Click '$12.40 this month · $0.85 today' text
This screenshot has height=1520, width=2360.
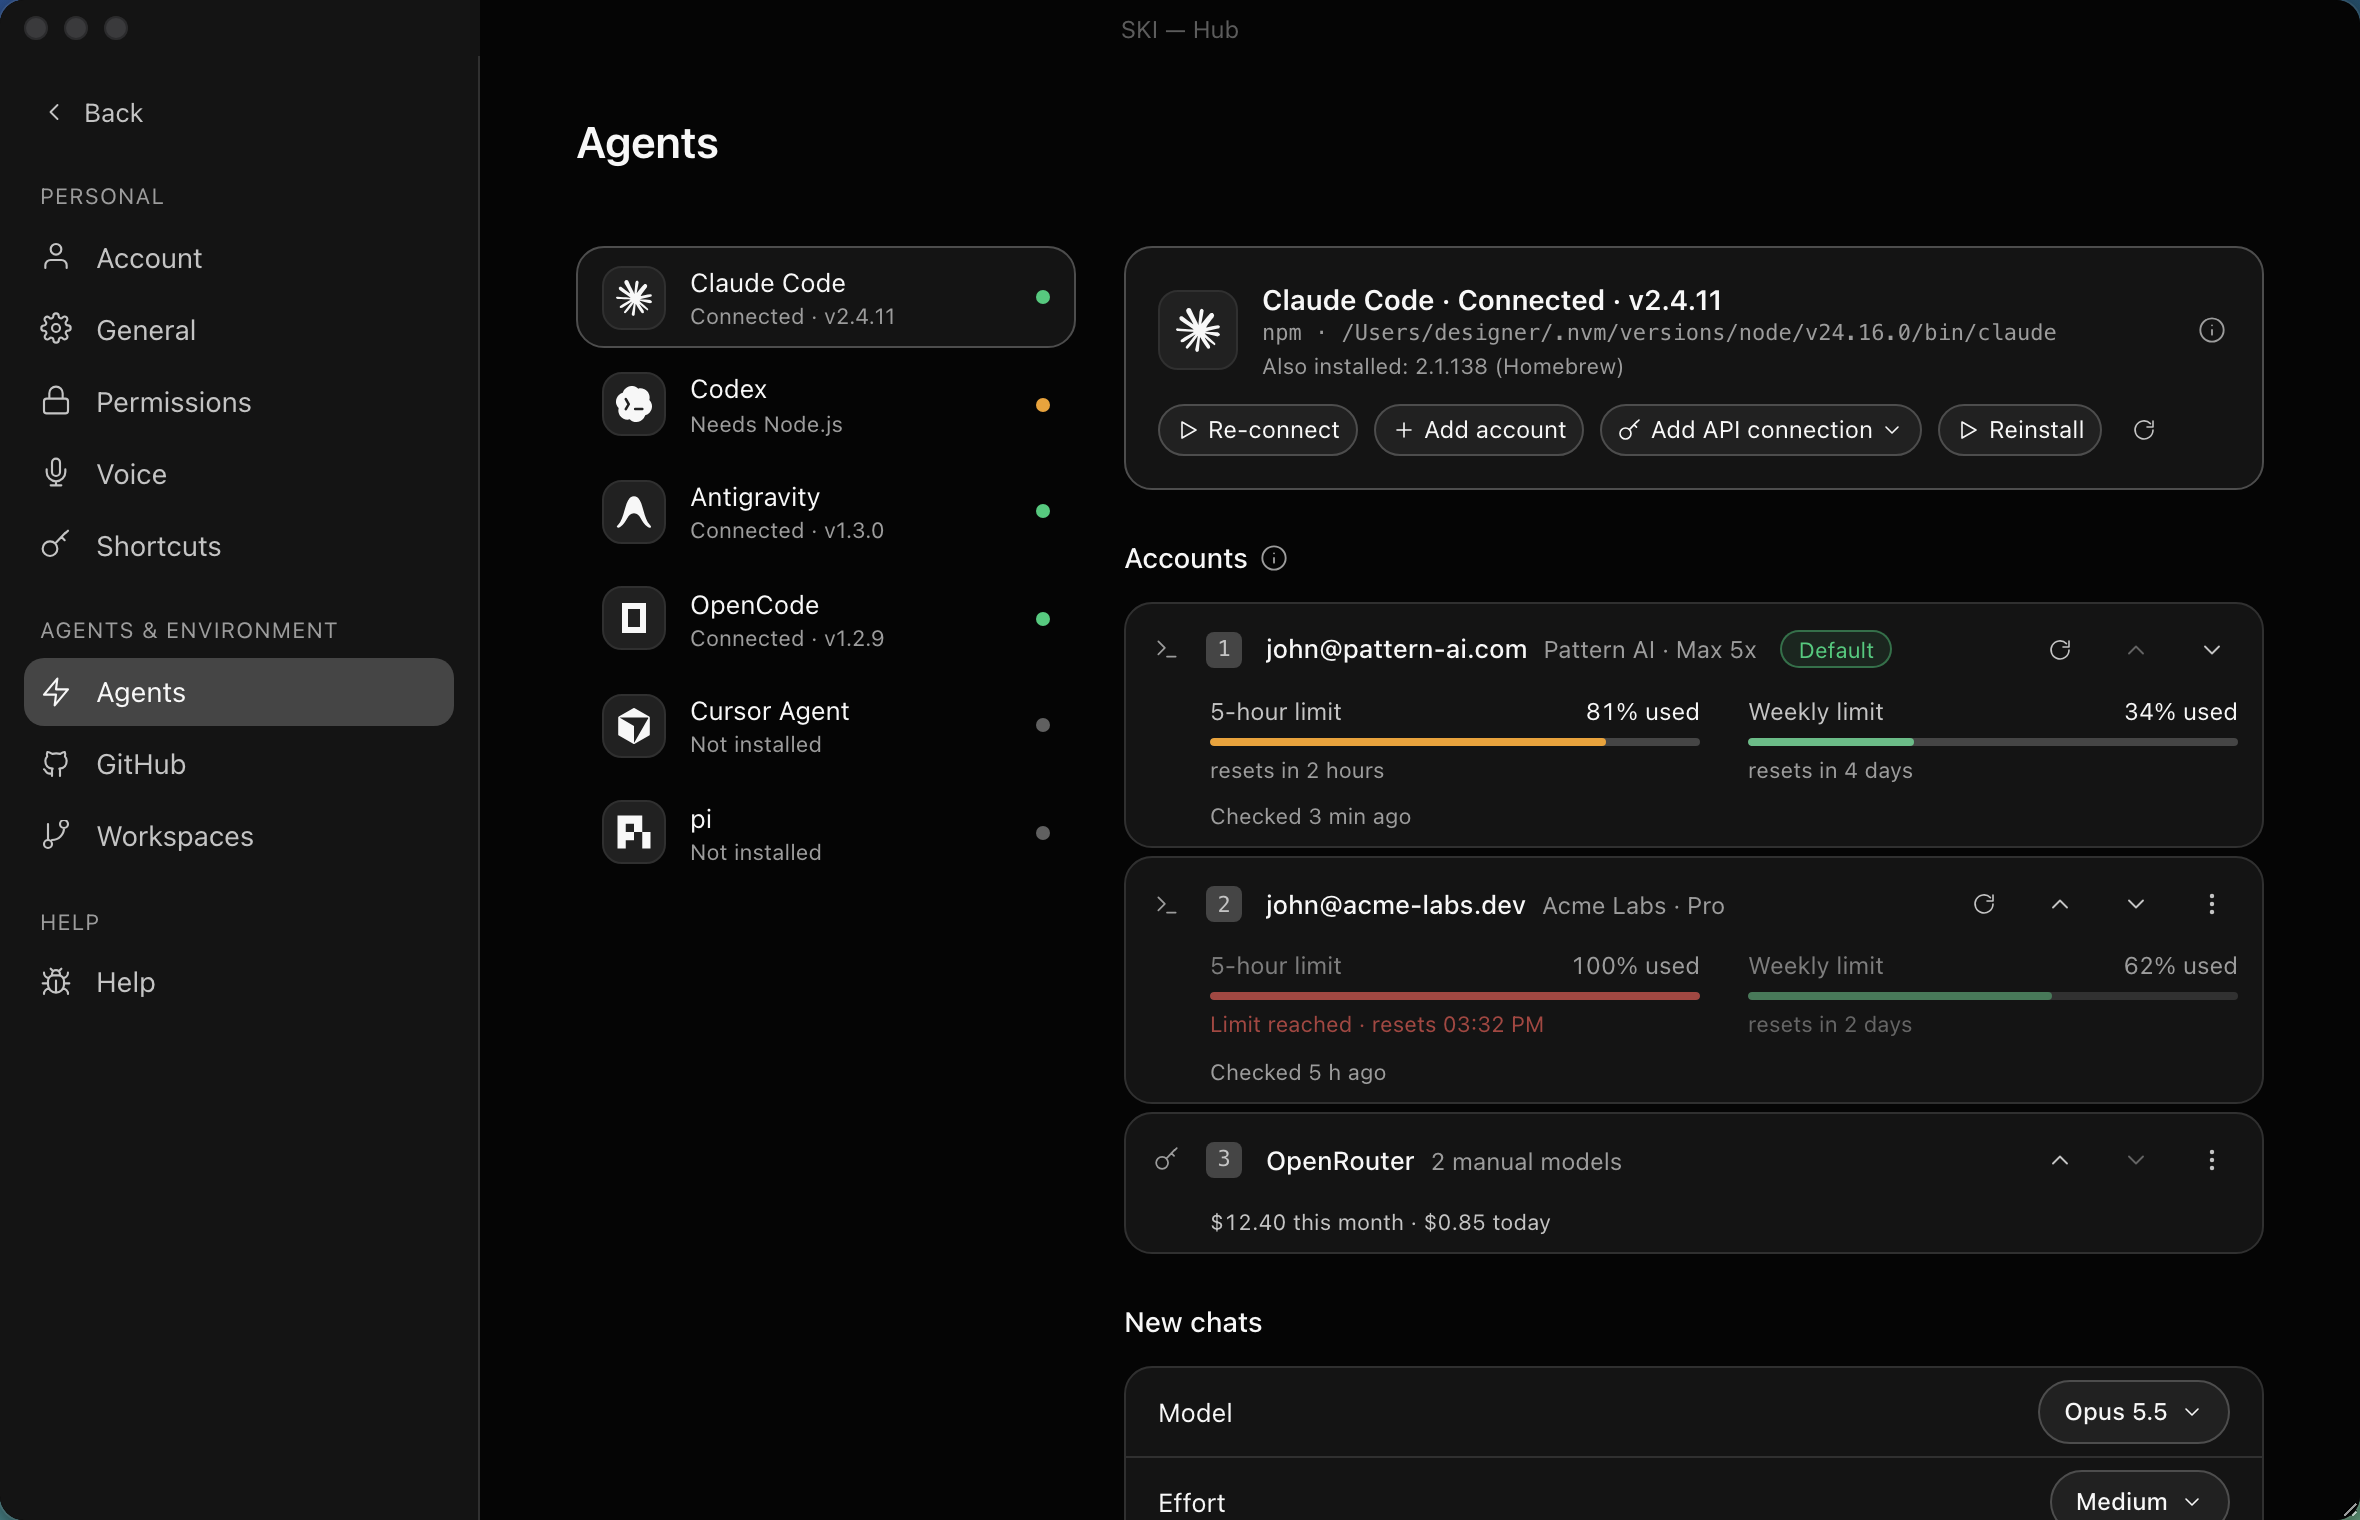1380,1222
